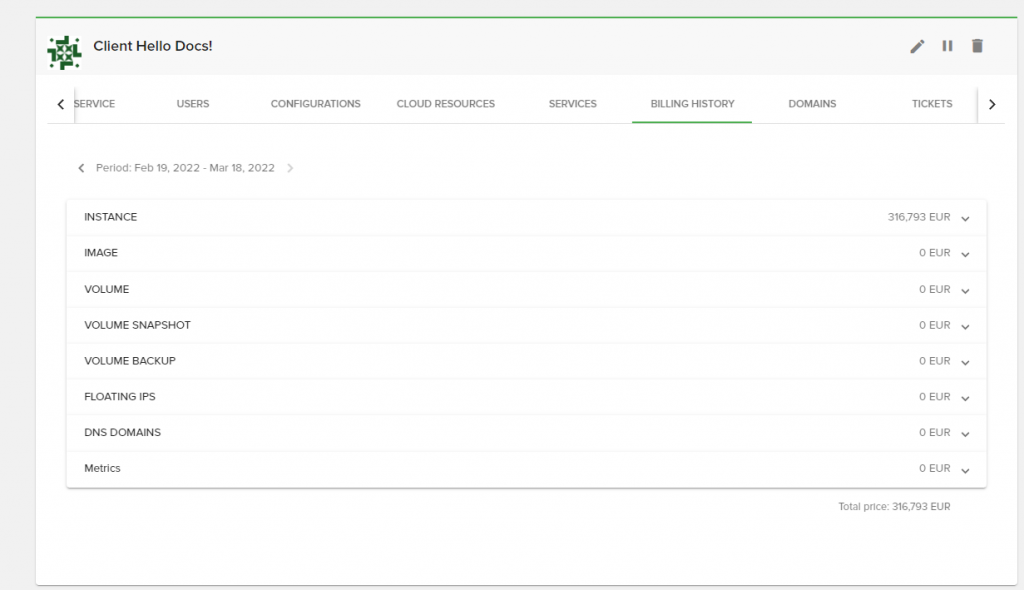Click the DNS DOMAINS row label

(x=122, y=433)
